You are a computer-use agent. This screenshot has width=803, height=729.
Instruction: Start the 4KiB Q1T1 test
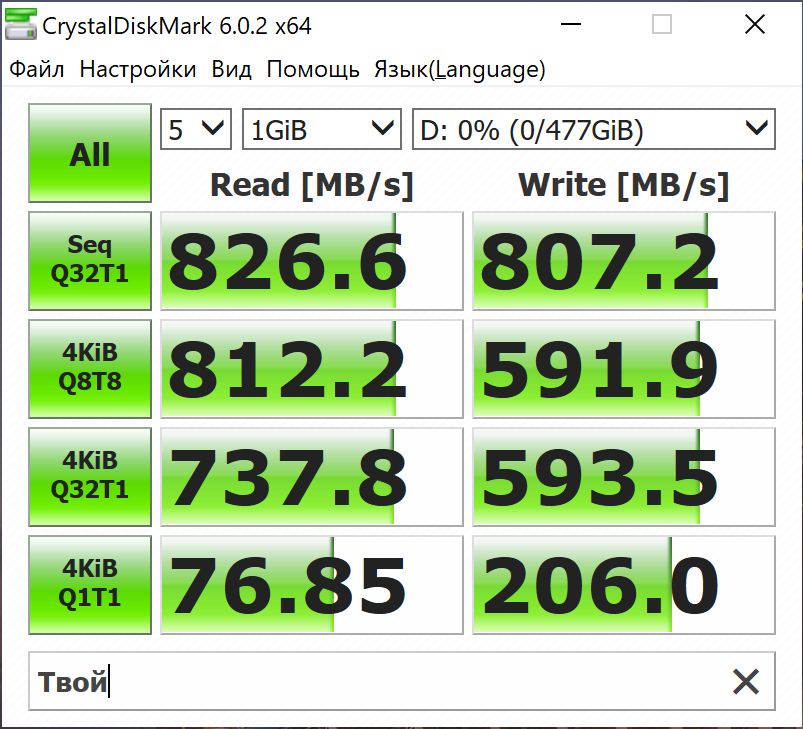point(90,585)
